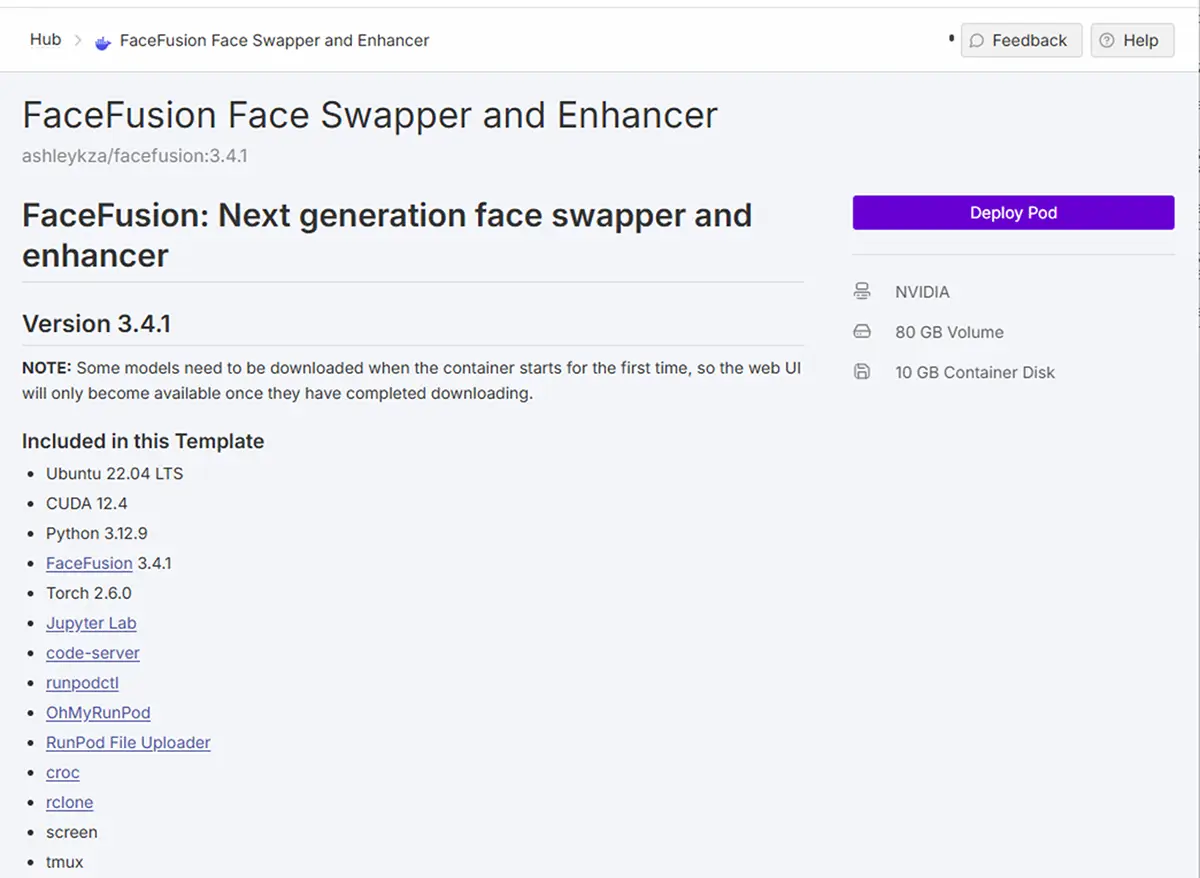Open the Help panel
The width and height of the screenshot is (1200, 878).
coord(1131,40)
